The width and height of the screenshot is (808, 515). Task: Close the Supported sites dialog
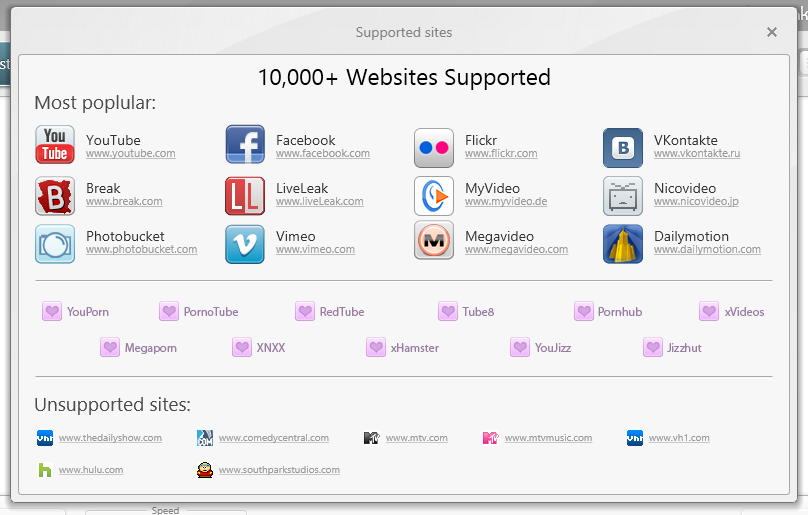tap(771, 32)
